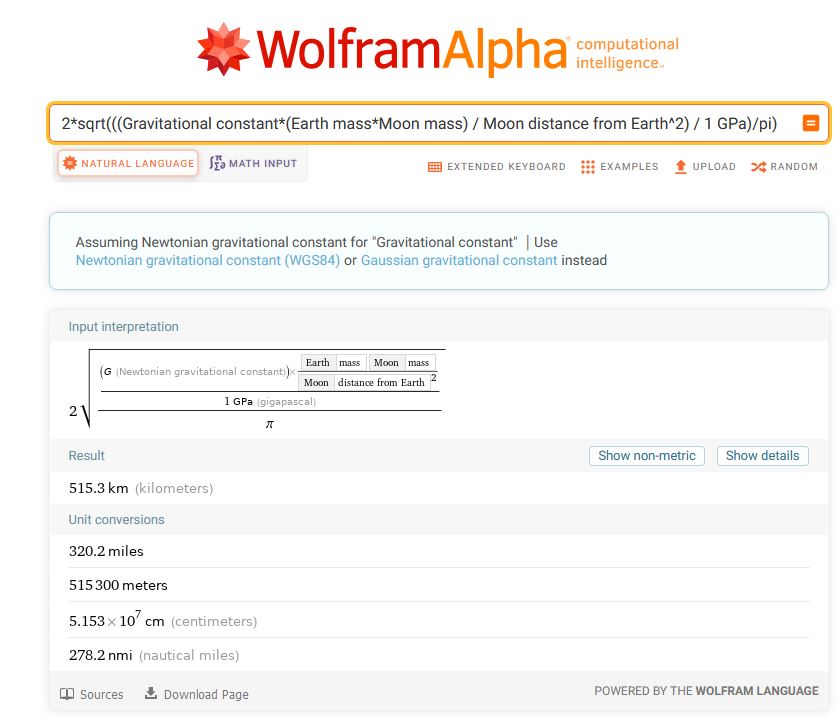Click the Random shuffle icon
Image resolution: width=840 pixels, height=717 pixels.
pos(758,167)
